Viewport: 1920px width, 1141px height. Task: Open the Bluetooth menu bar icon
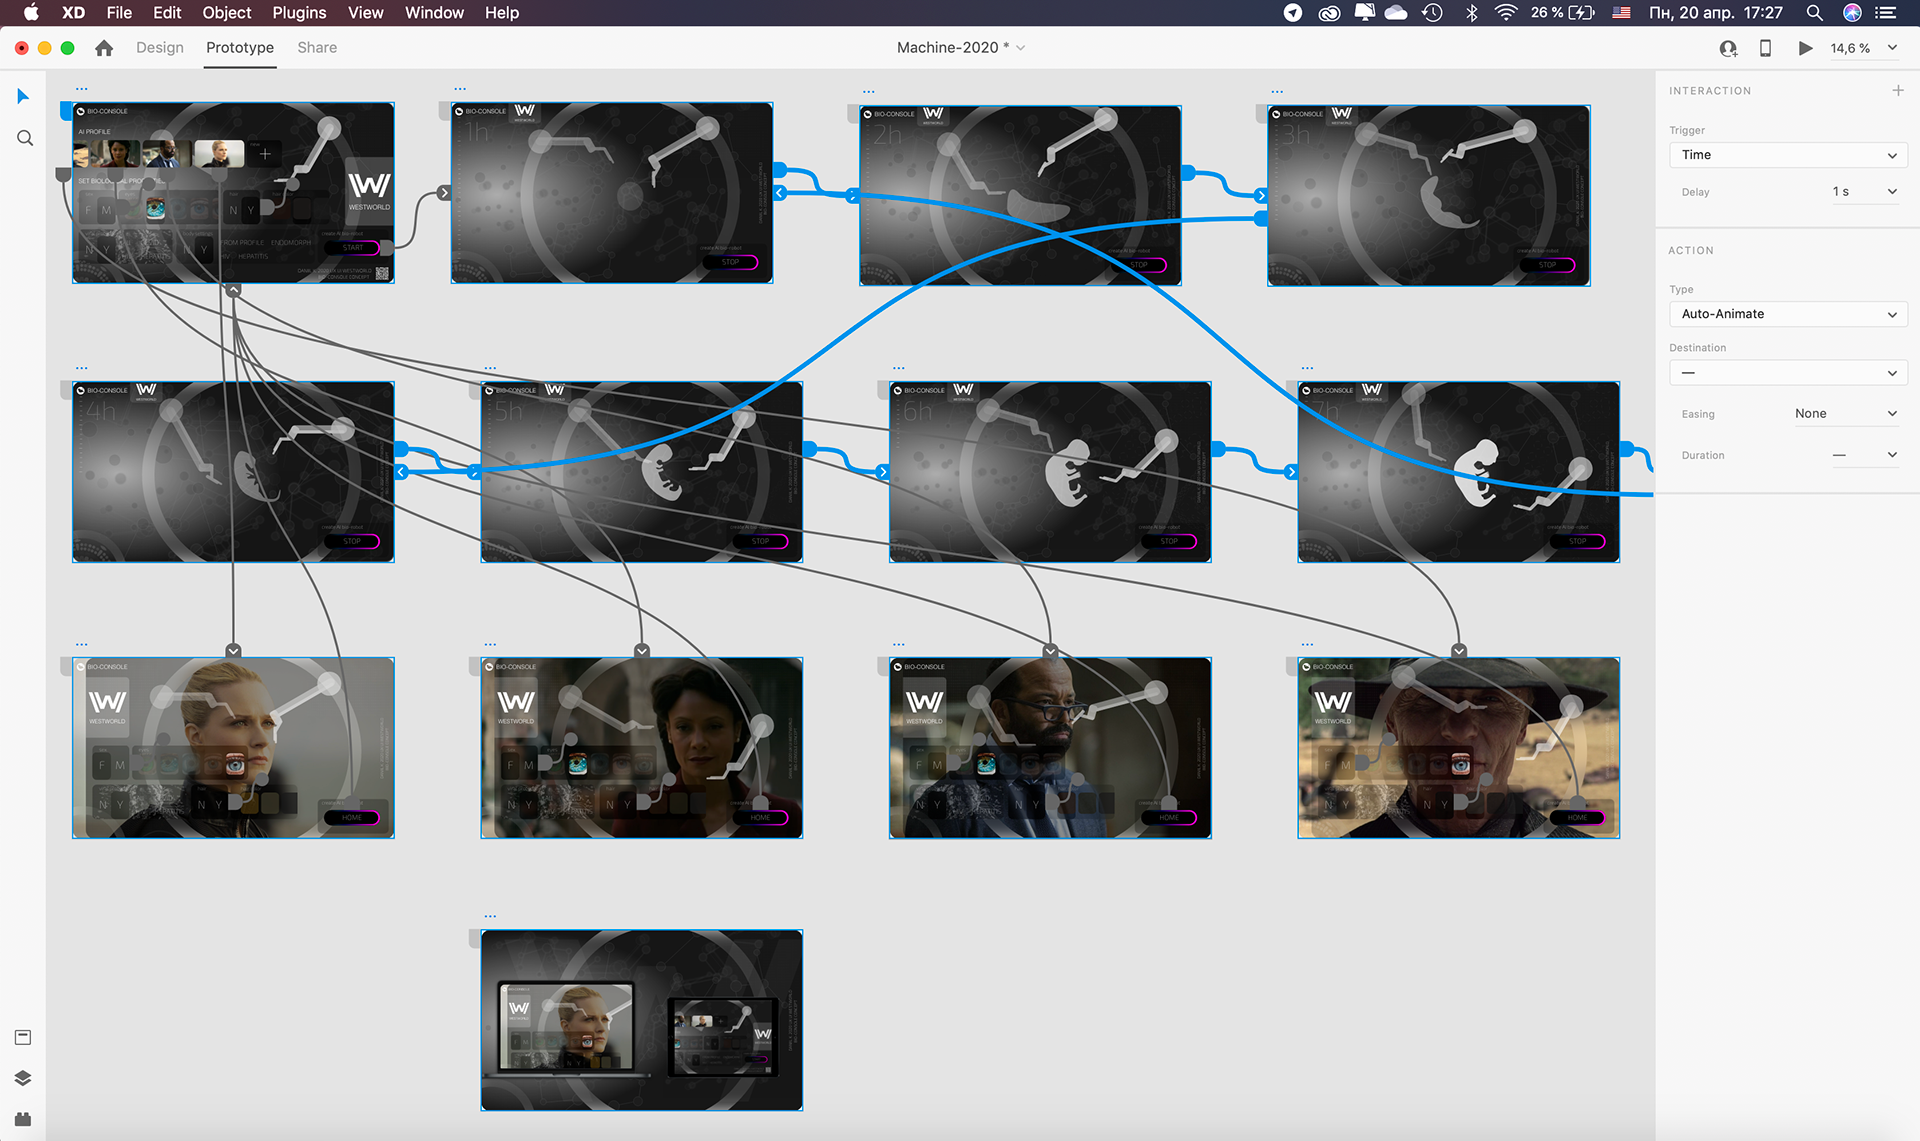click(x=1471, y=13)
